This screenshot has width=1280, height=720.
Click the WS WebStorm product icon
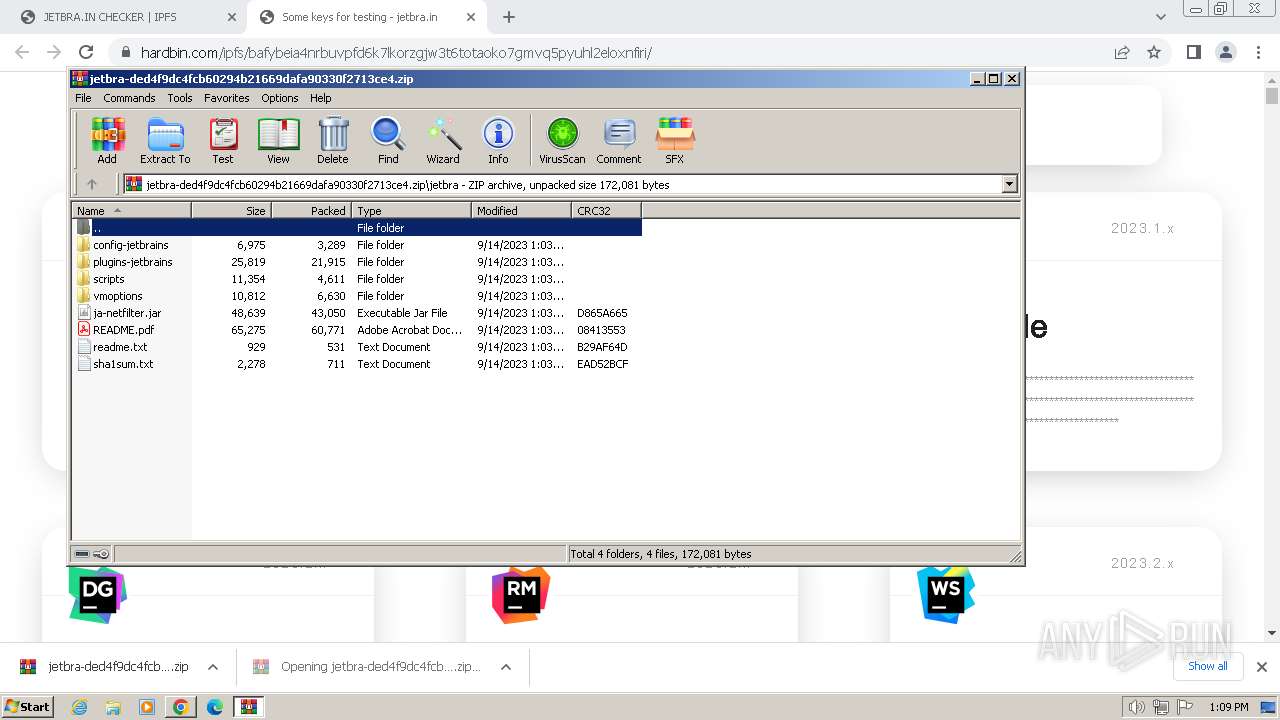coord(946,594)
